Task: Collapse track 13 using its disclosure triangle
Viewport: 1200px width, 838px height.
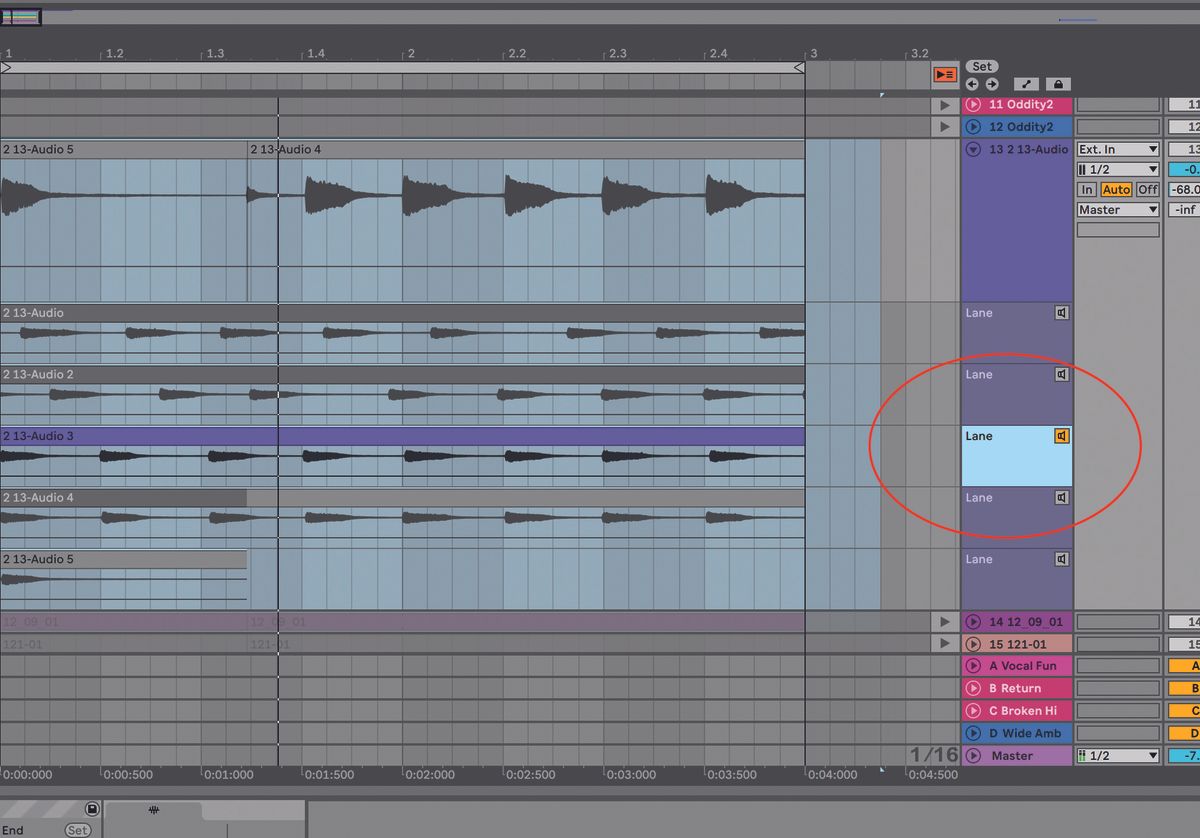Action: (972, 148)
